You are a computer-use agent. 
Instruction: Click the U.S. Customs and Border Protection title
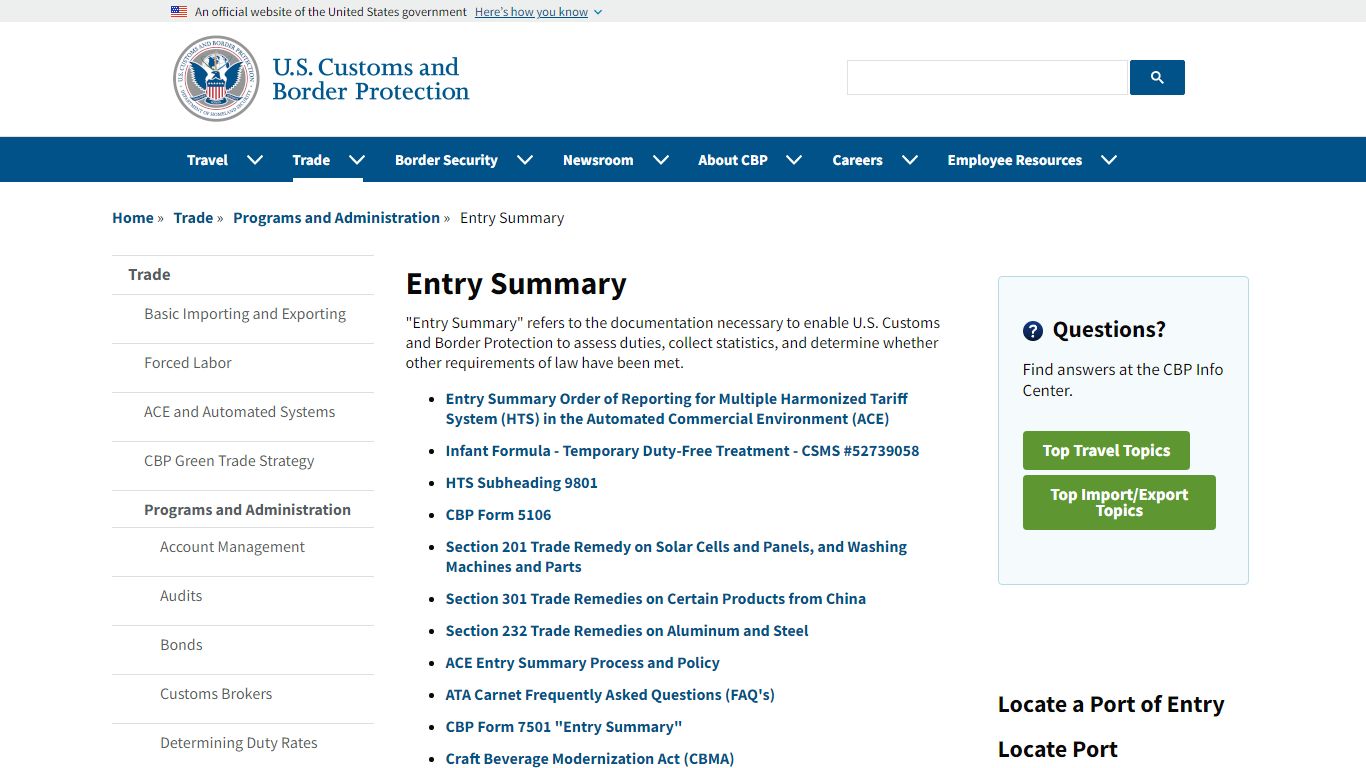[370, 79]
